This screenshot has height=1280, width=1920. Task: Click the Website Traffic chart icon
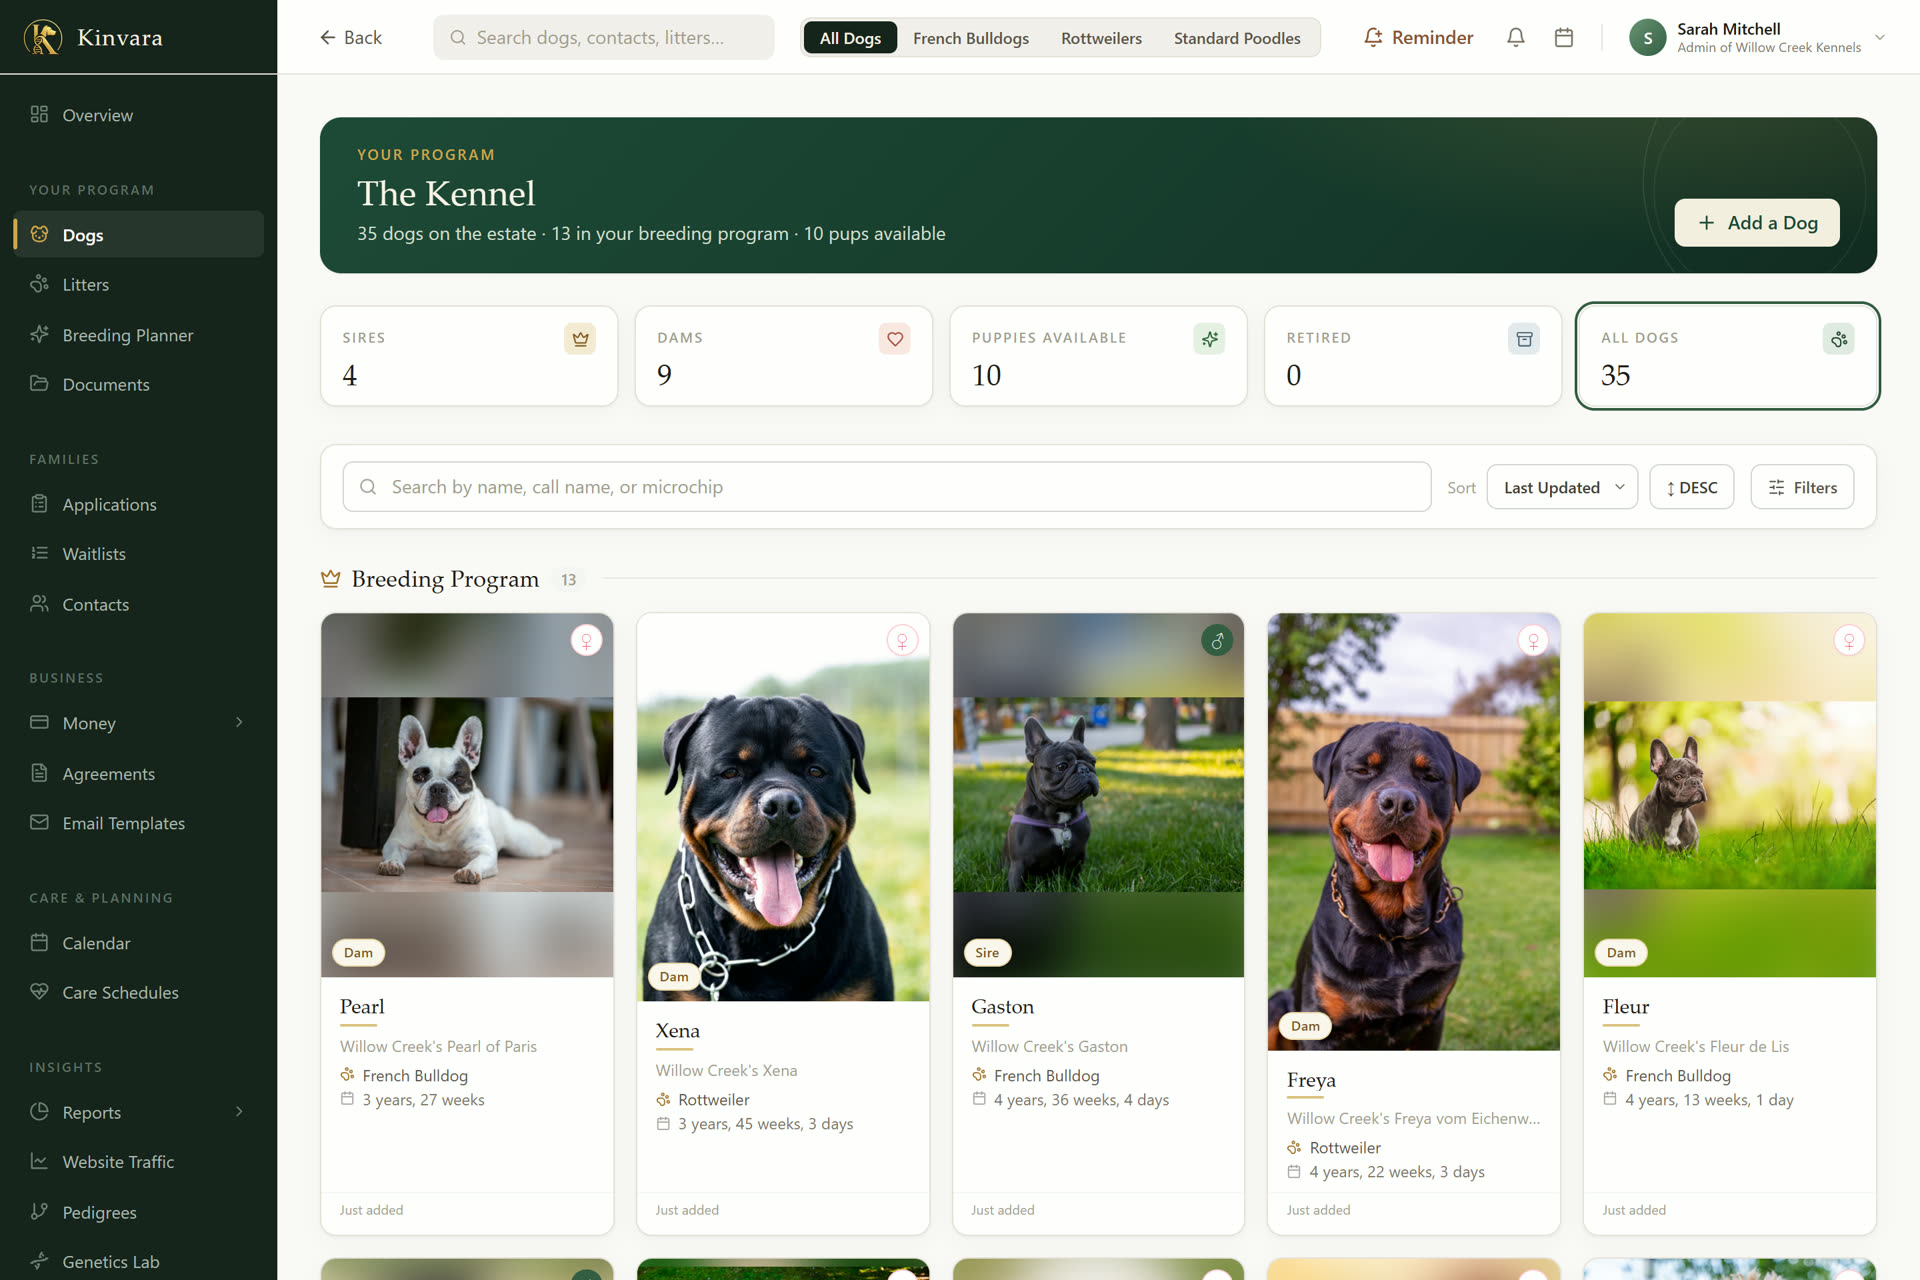point(39,1161)
